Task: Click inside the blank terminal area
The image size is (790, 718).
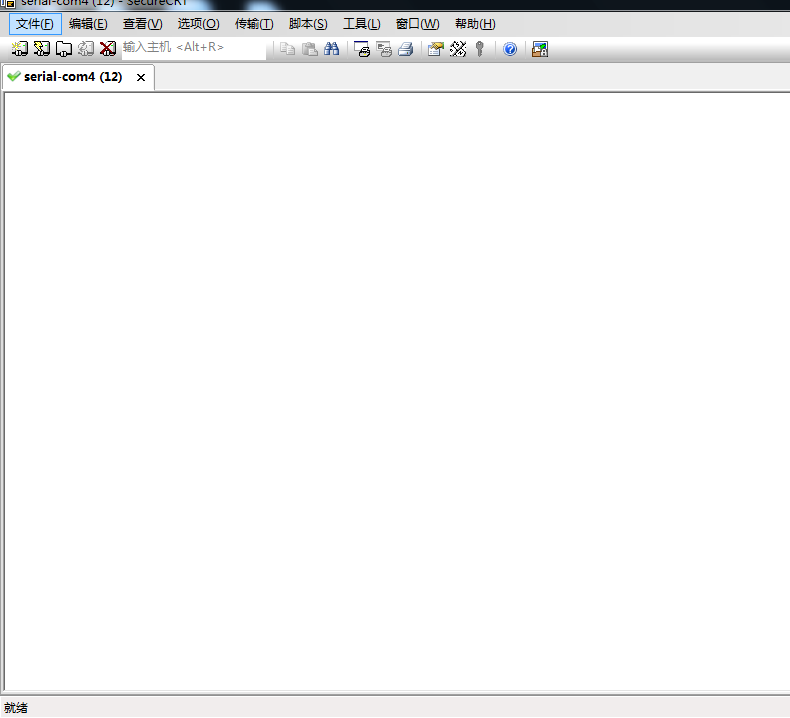Action: (397, 391)
